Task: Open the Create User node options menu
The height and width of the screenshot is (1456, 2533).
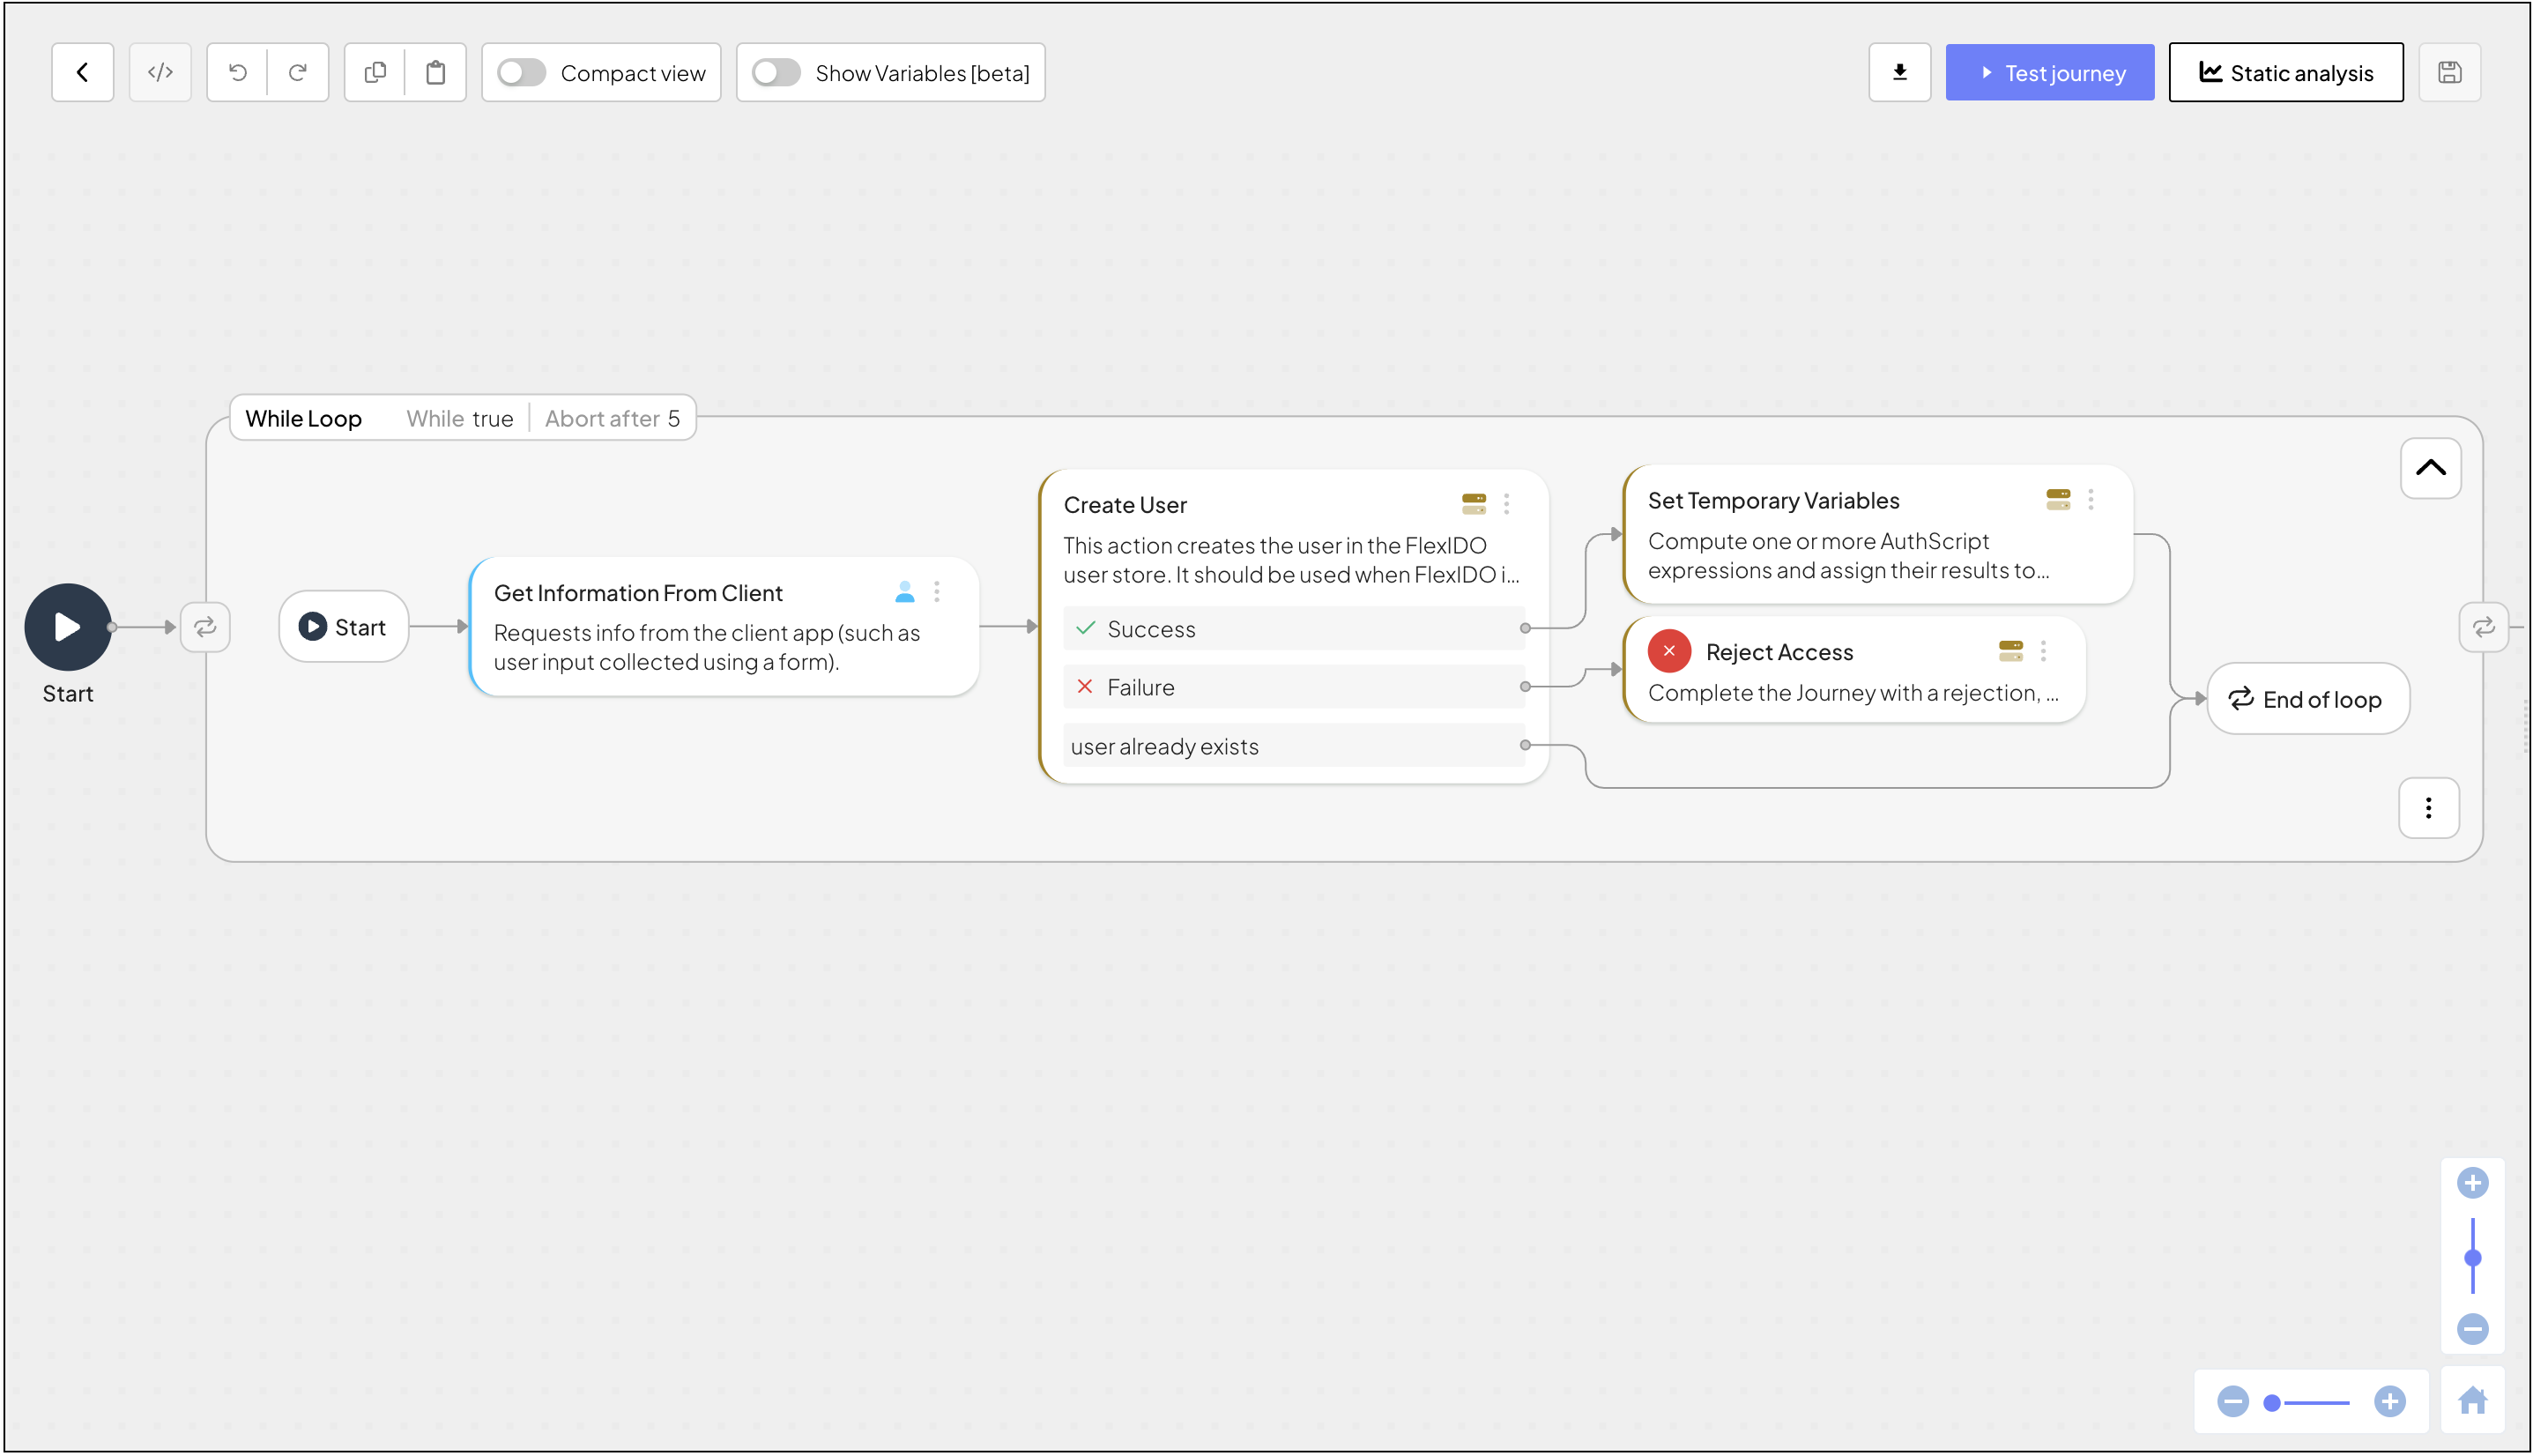Action: click(x=1506, y=504)
